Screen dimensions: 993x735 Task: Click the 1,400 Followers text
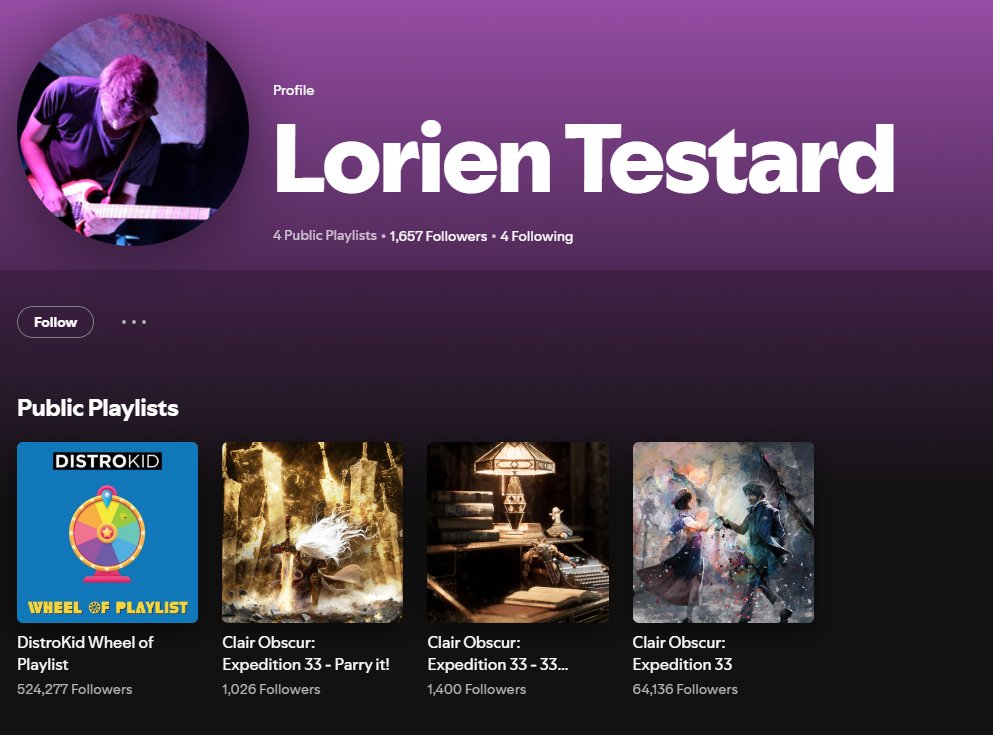pyautogui.click(x=476, y=689)
